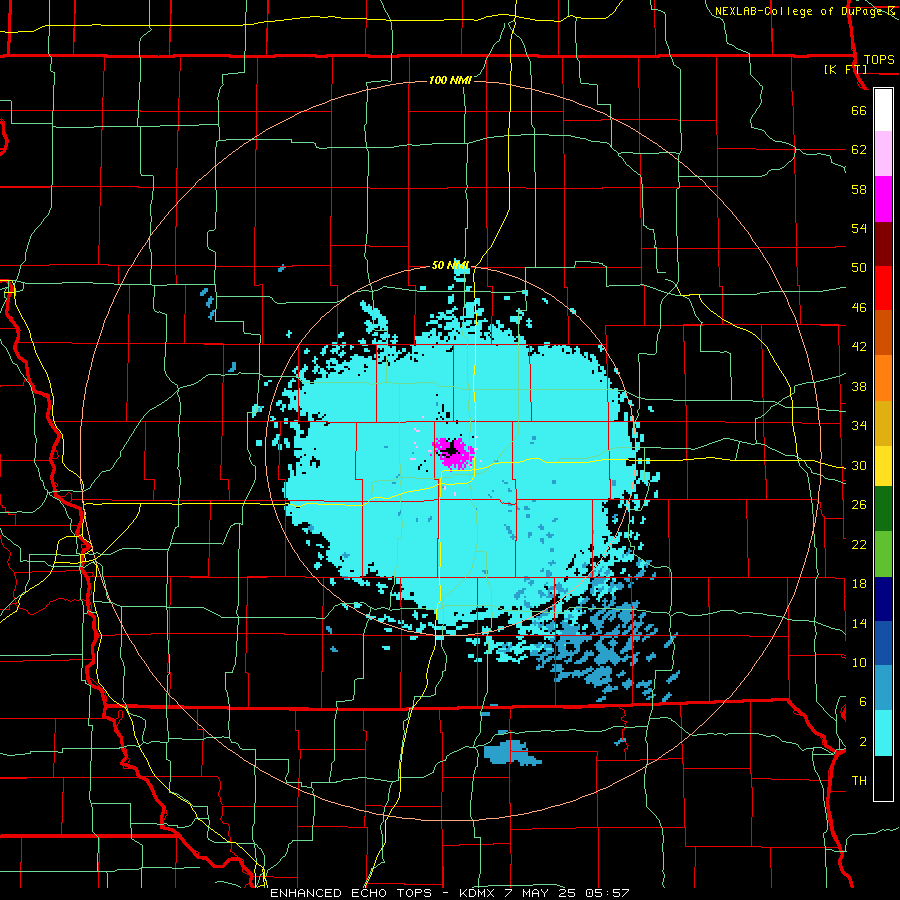Click the TH label in the legend
This screenshot has height=900, width=900.
(859, 781)
